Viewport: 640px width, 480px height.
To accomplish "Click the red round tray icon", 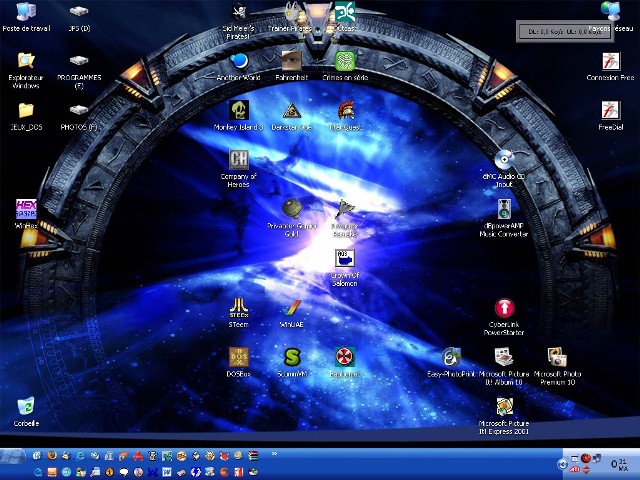I will 586,458.
